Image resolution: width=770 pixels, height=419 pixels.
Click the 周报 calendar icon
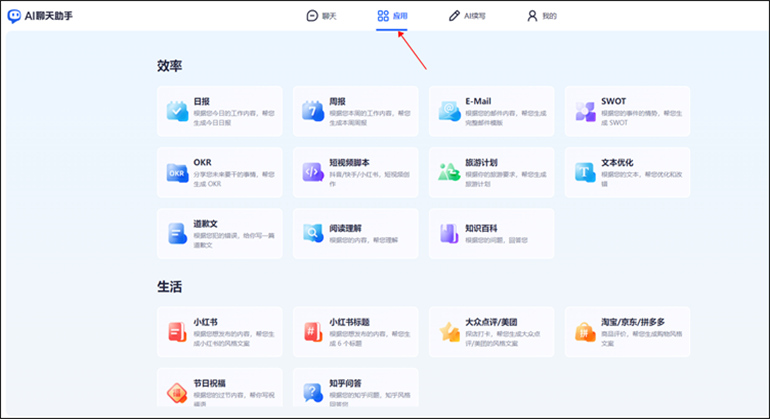coord(313,111)
